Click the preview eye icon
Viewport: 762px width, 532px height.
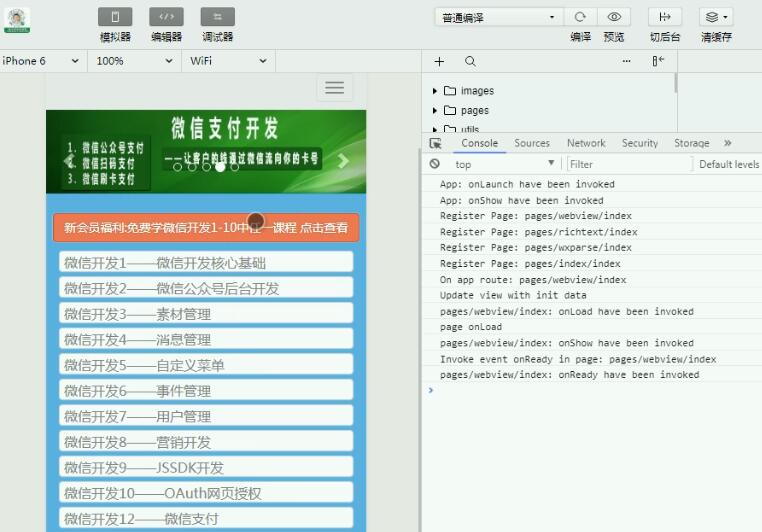coord(614,17)
